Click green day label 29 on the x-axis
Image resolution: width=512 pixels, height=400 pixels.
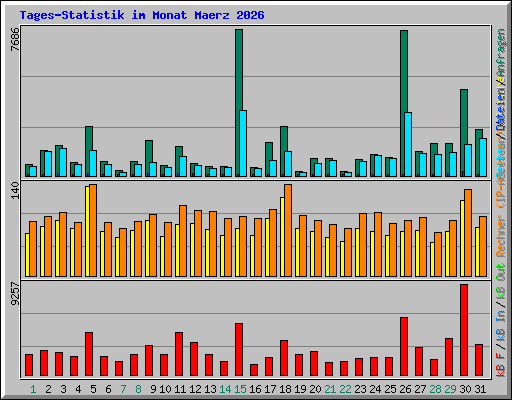450,389
